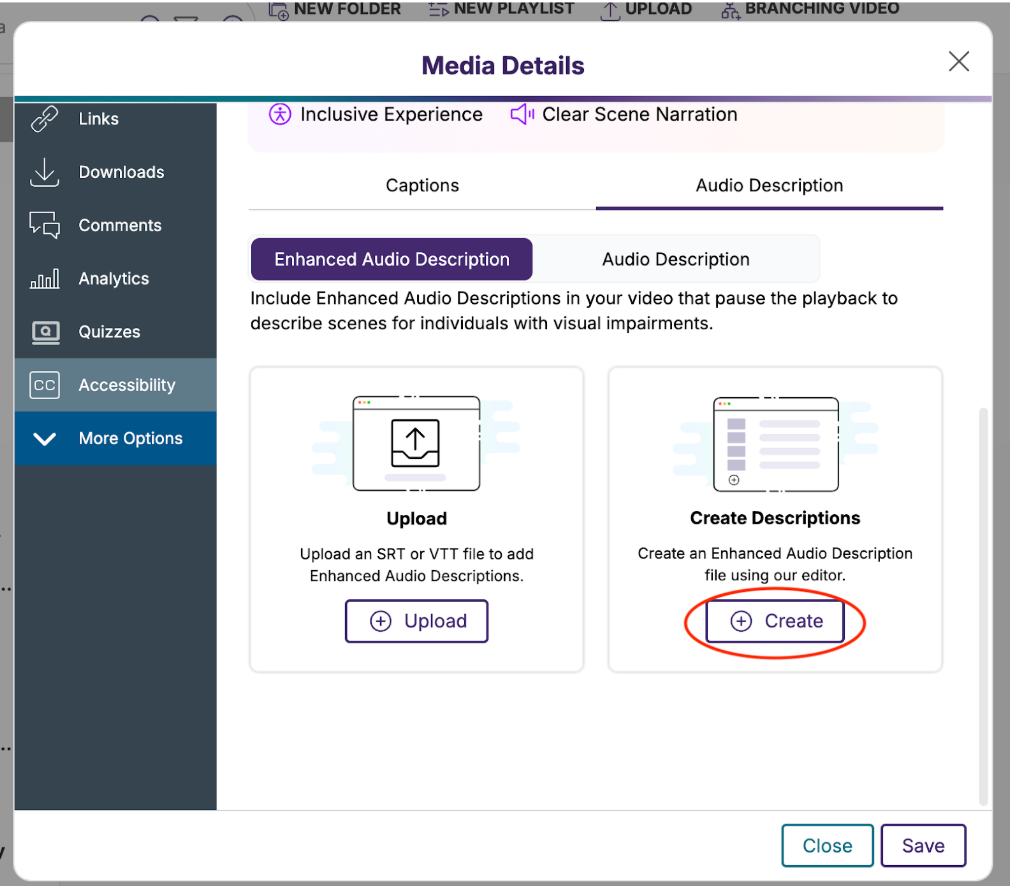The image size is (1010, 886).
Task: Click the Accessibility CC icon
Action: pyautogui.click(x=43, y=384)
